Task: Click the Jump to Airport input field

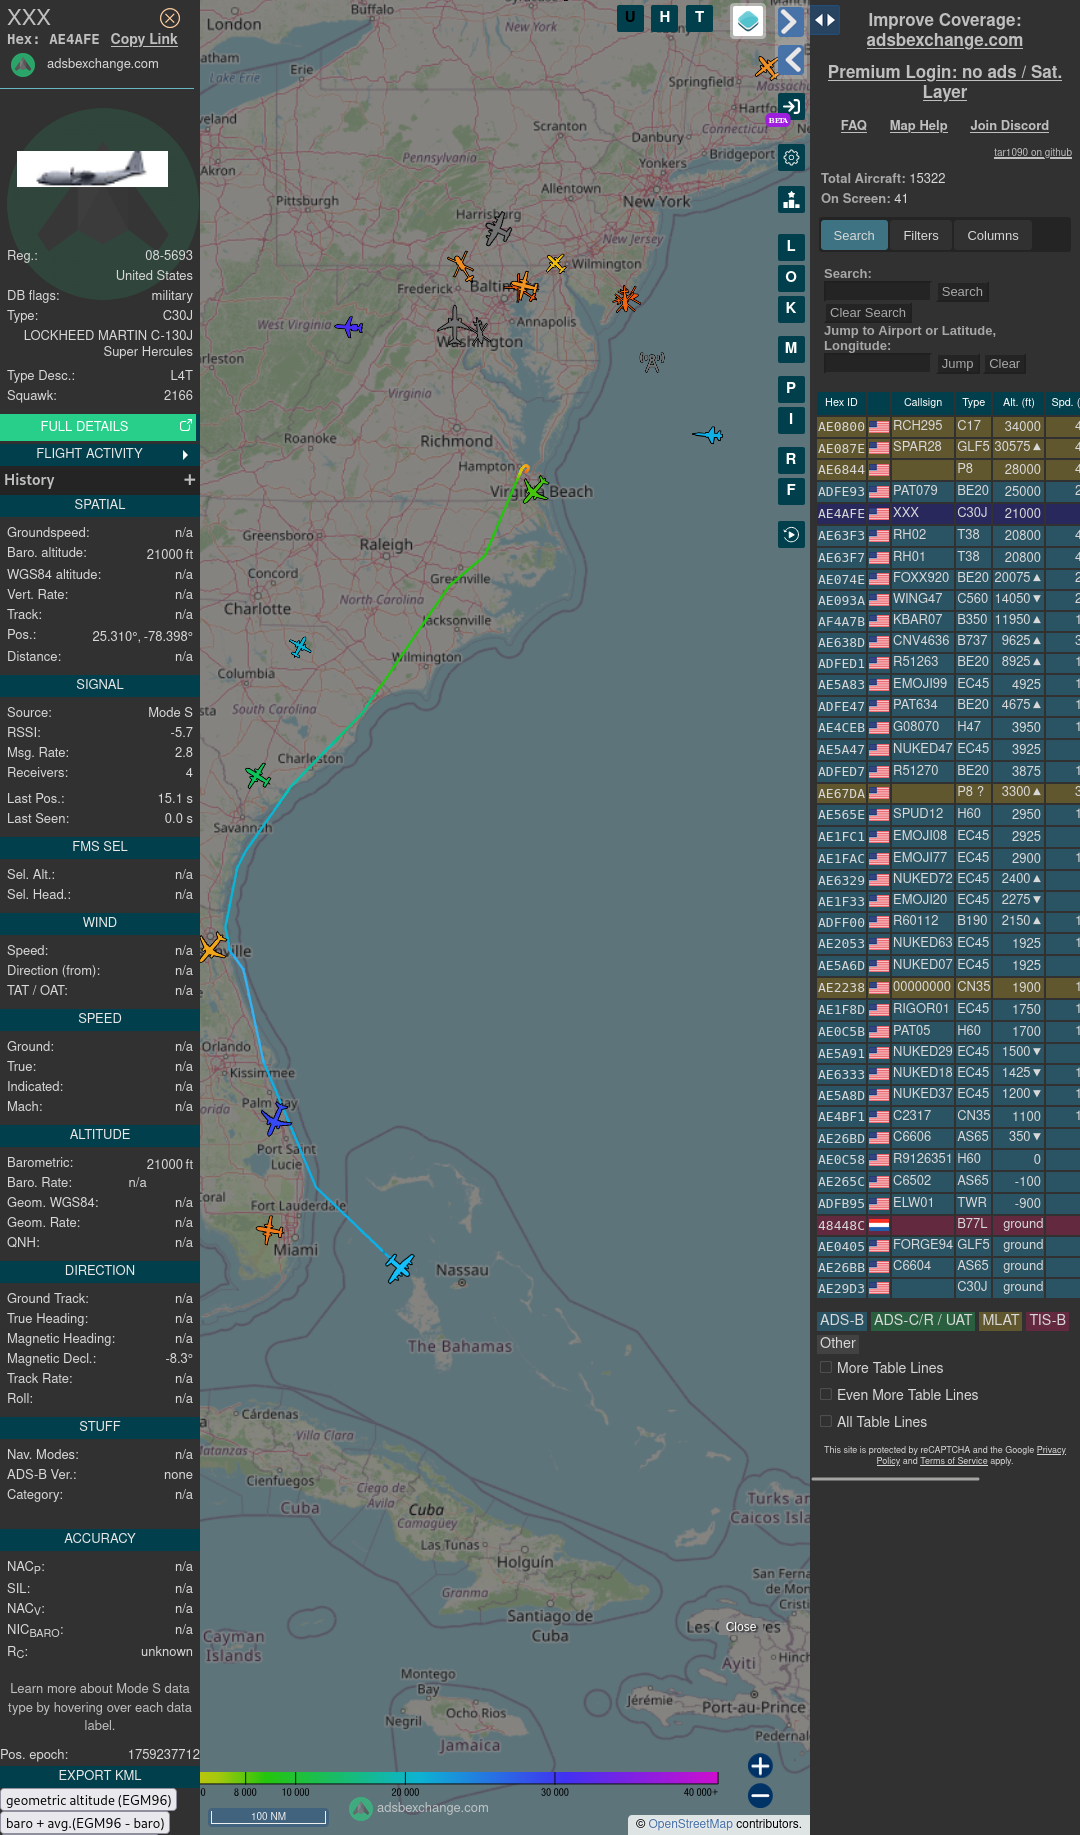Action: click(876, 363)
